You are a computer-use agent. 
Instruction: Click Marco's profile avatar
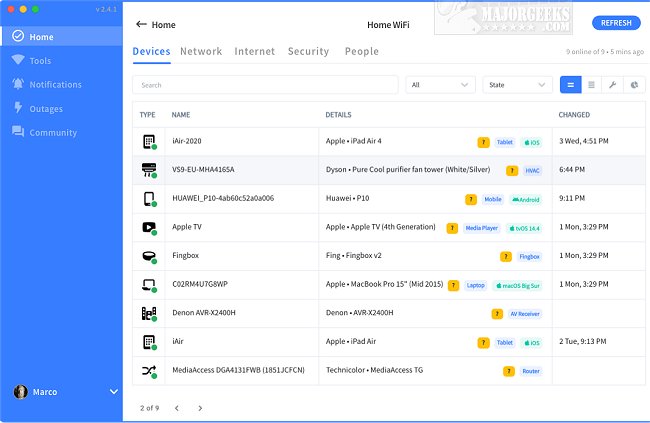click(20, 391)
